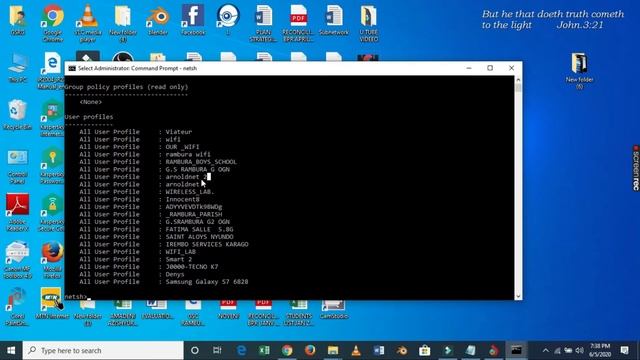Open the Blender desktop shortcut
Viewport: 640px width, 360px height.
158,20
